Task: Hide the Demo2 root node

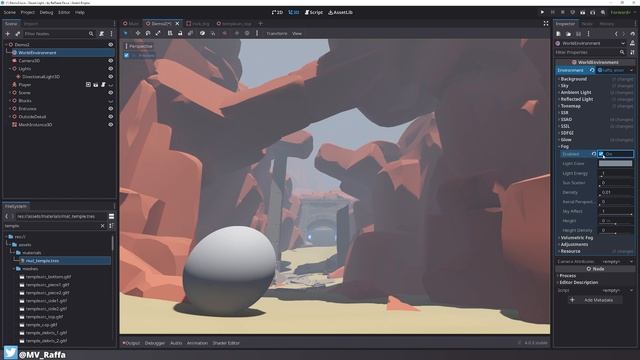Action: [x=111, y=44]
